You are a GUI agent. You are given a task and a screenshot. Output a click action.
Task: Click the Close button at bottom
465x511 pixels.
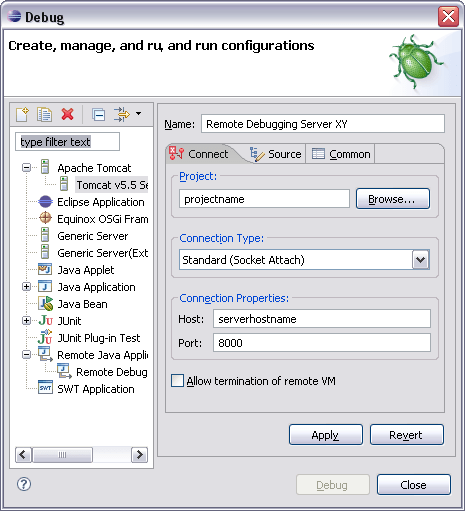pos(414,485)
